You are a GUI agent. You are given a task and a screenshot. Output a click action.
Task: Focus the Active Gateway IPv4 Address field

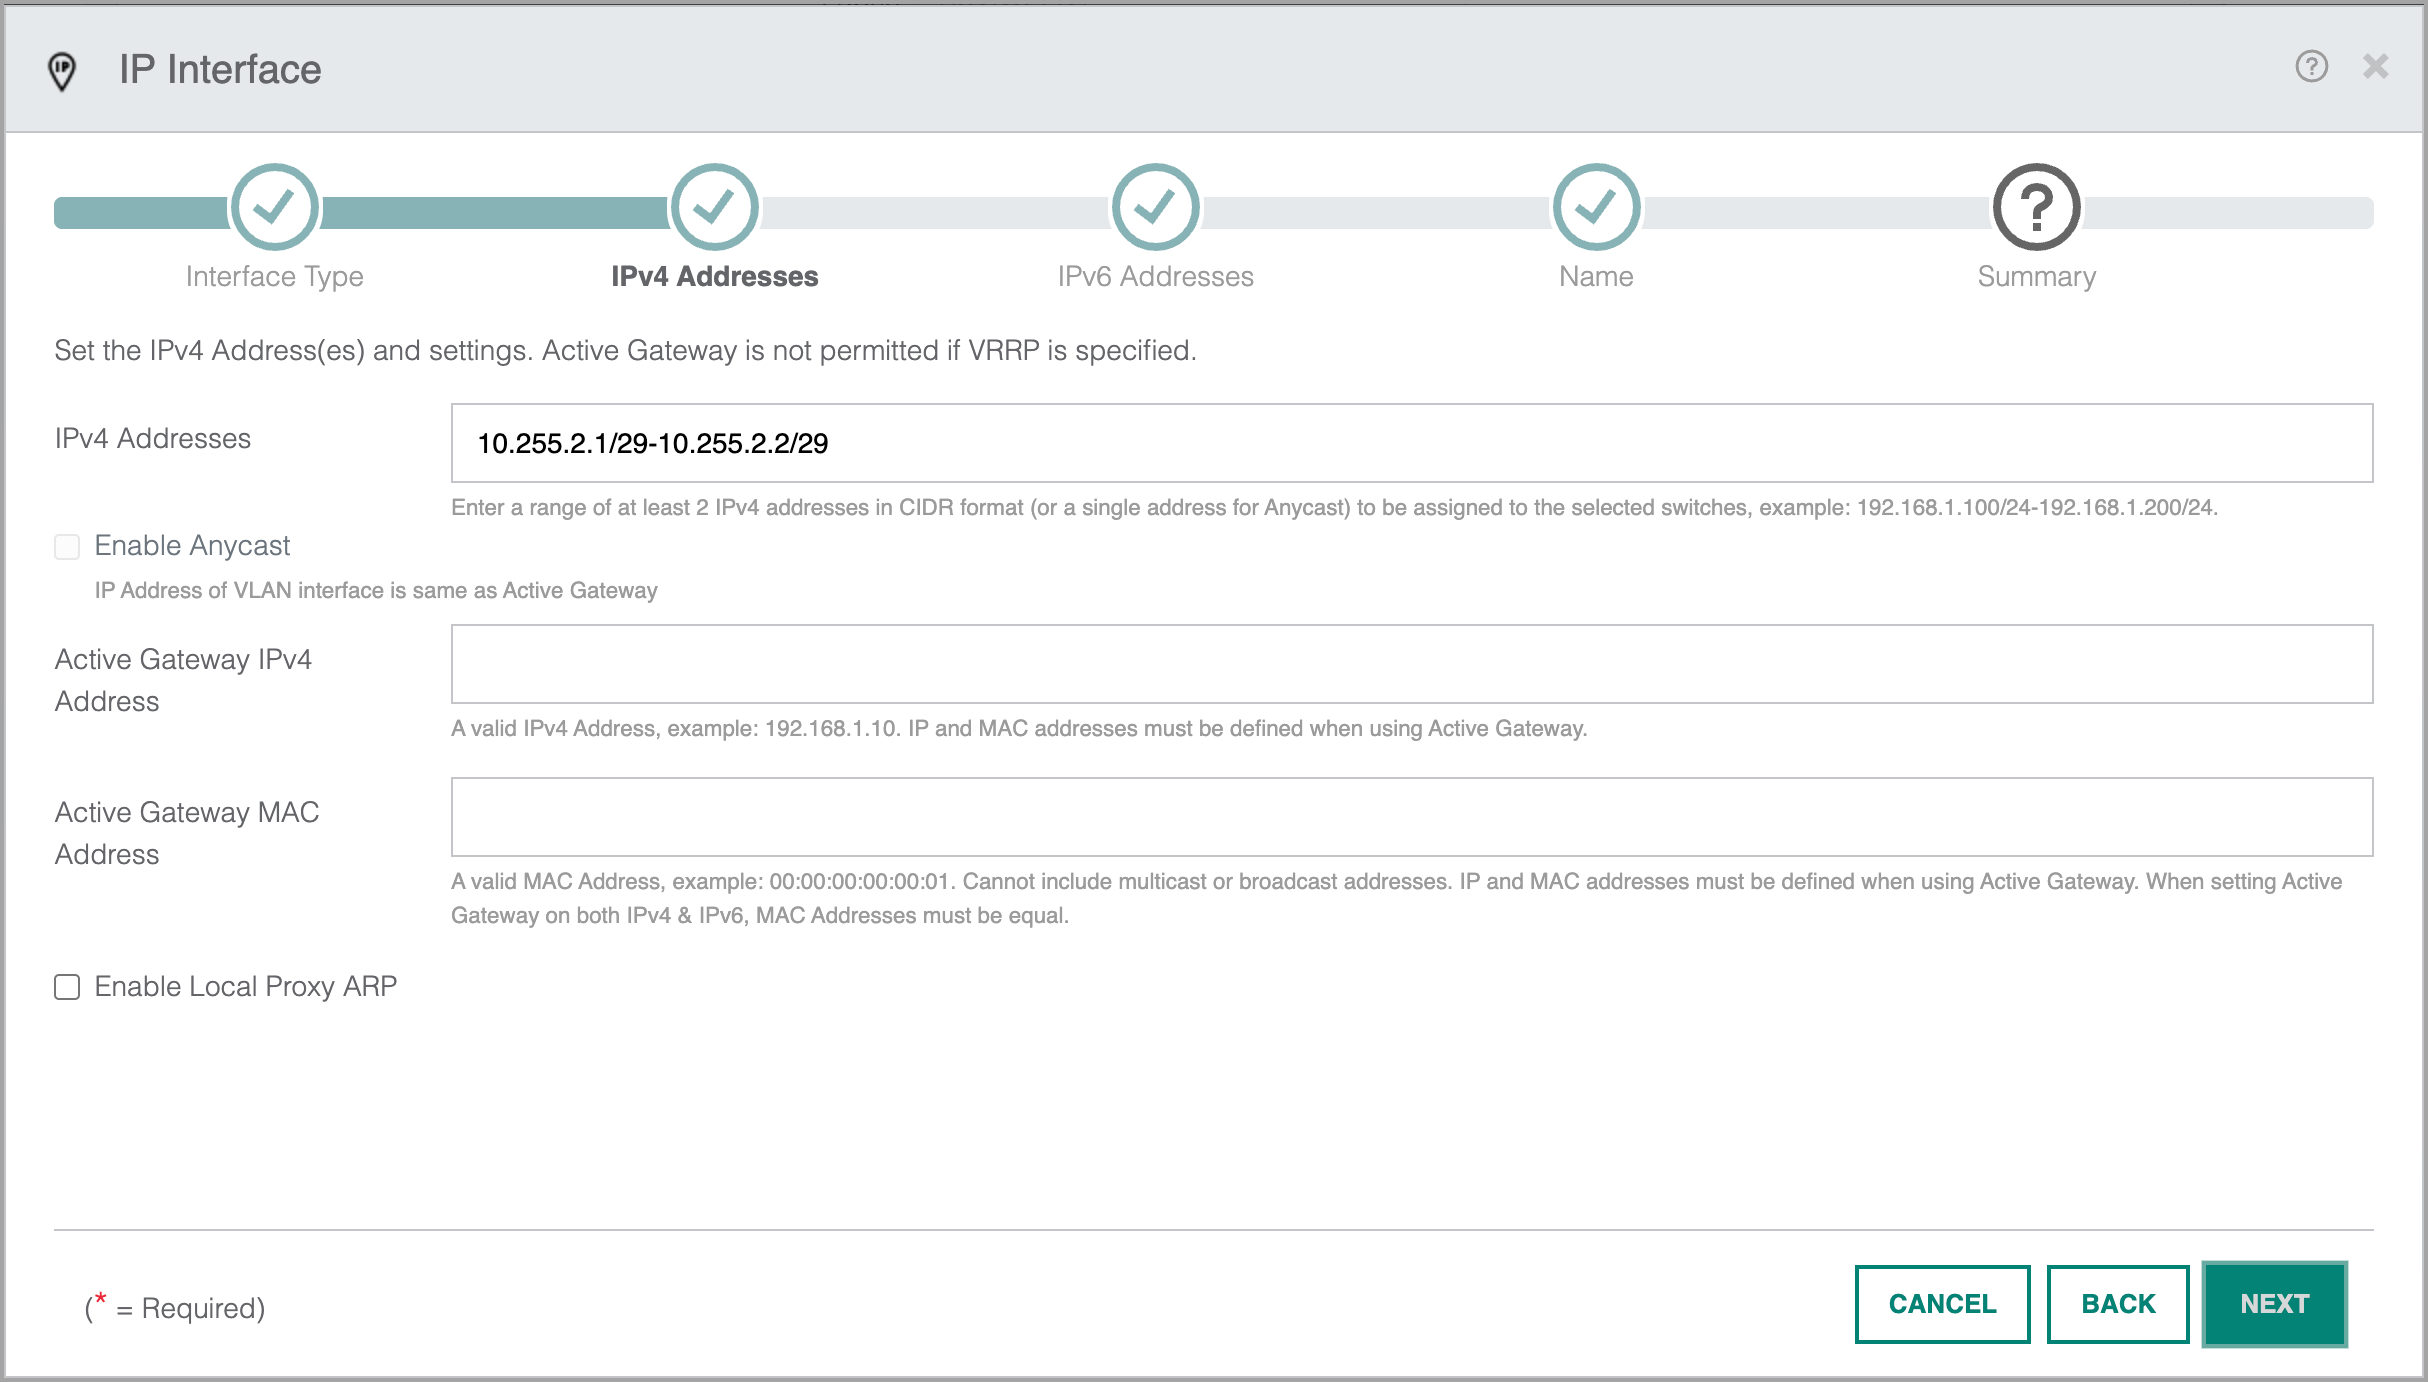(x=1412, y=664)
